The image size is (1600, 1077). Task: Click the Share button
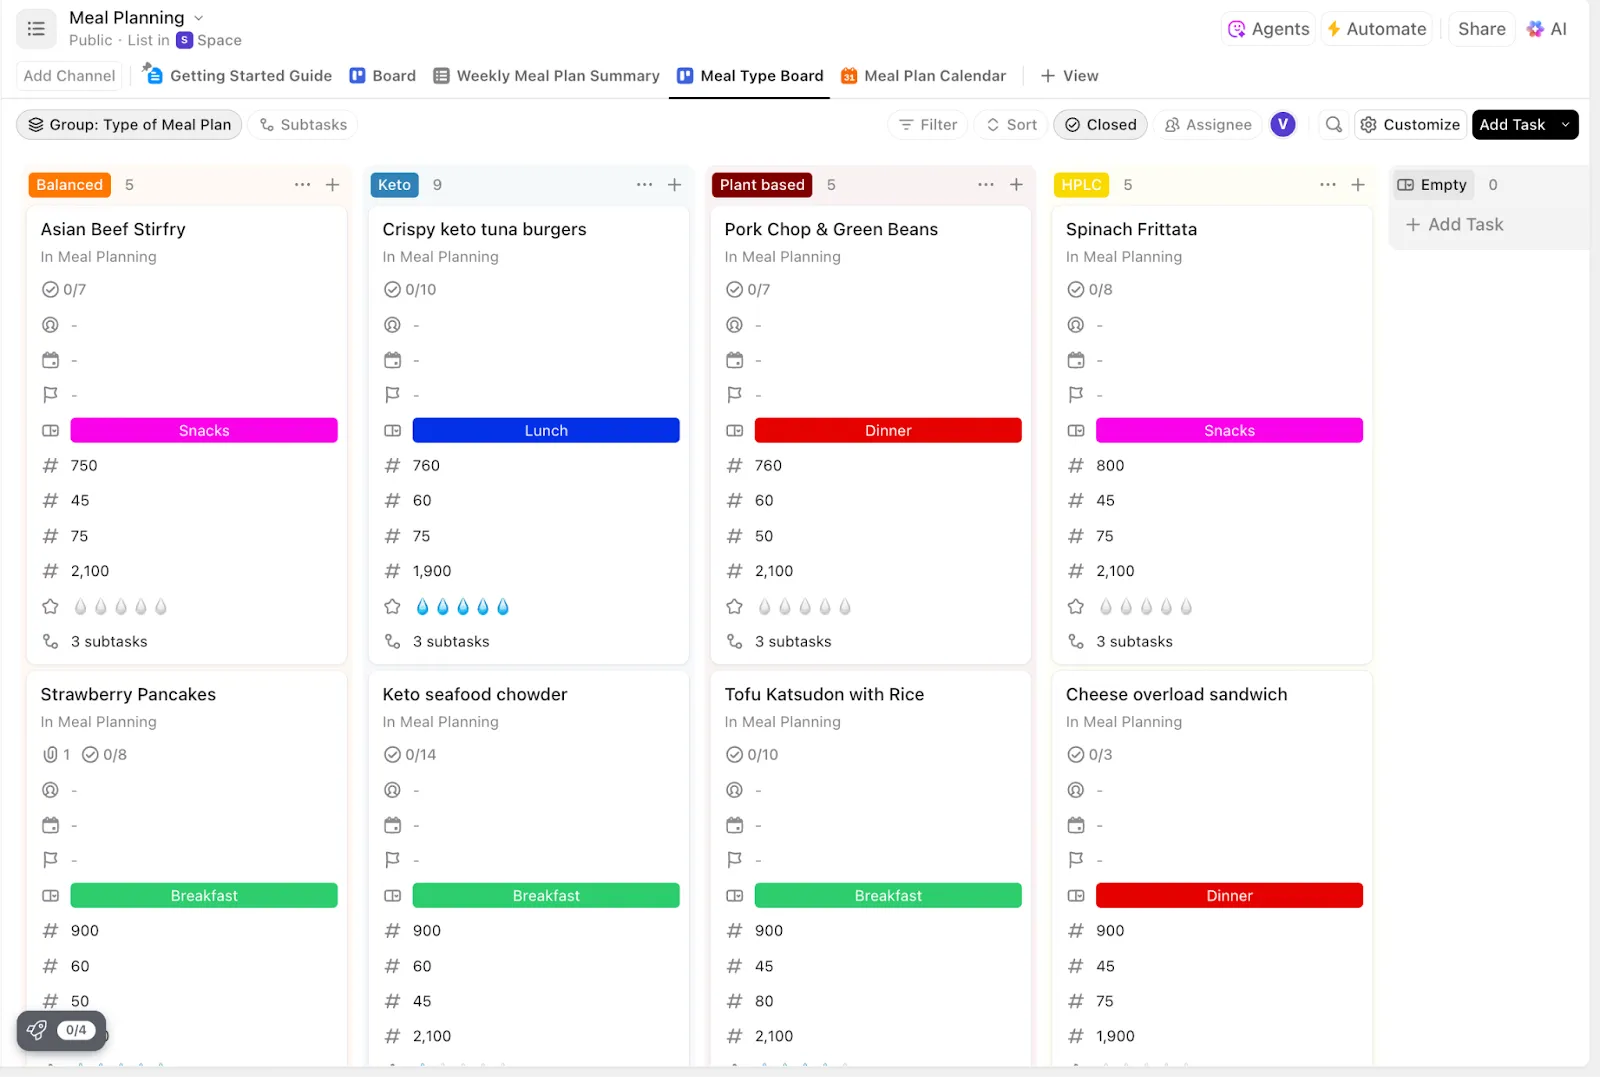pos(1482,29)
